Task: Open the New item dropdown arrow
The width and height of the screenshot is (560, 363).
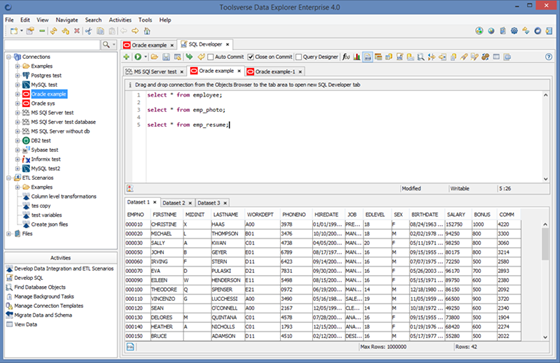Action: pos(21,31)
